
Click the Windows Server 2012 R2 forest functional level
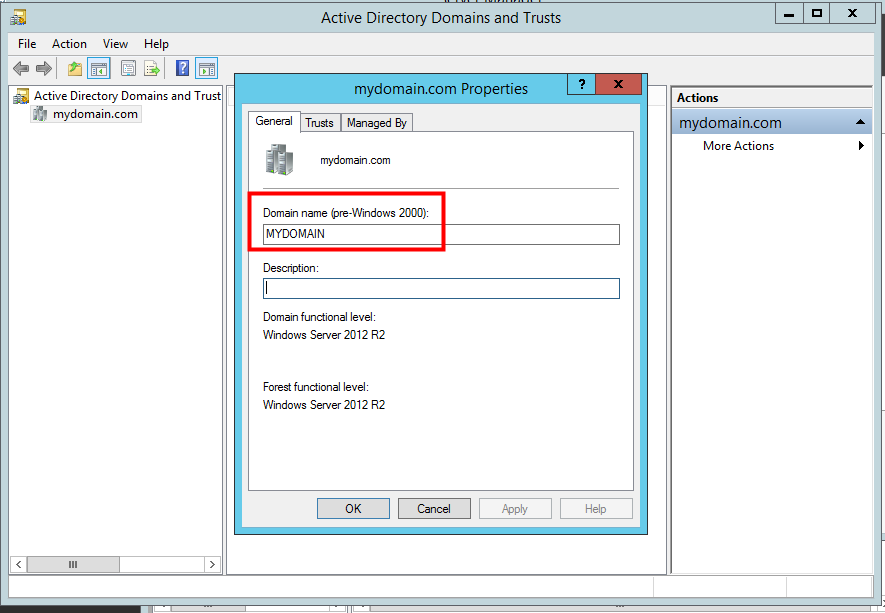324,405
